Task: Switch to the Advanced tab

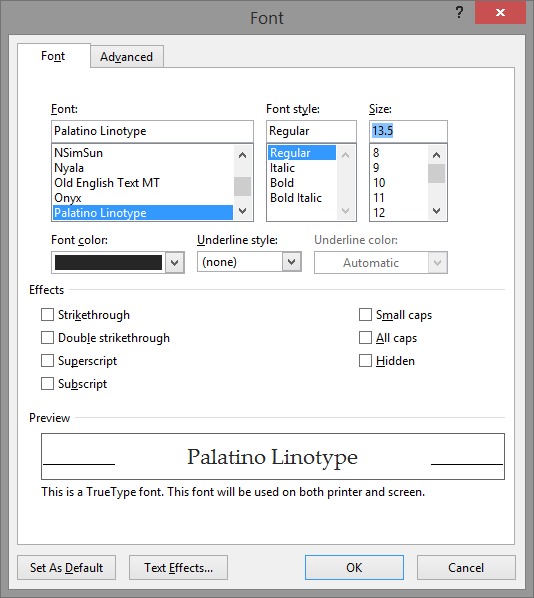Action: click(127, 57)
